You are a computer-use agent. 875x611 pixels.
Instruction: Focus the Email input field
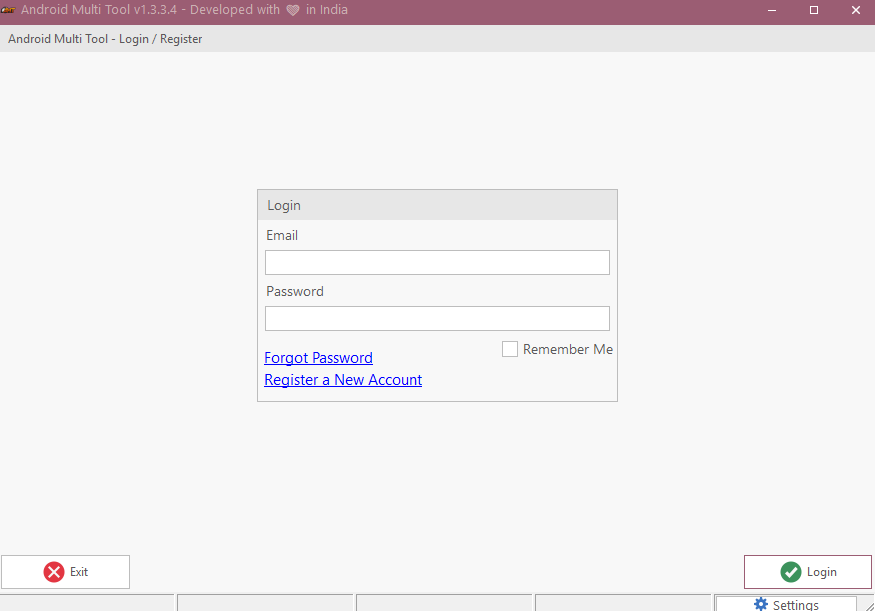click(x=437, y=262)
